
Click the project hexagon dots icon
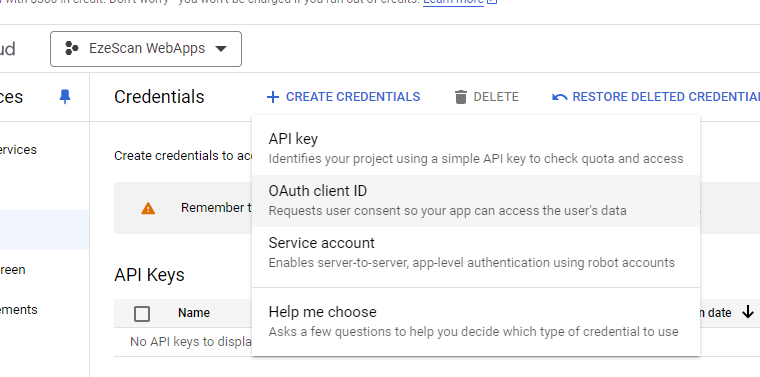[72, 48]
